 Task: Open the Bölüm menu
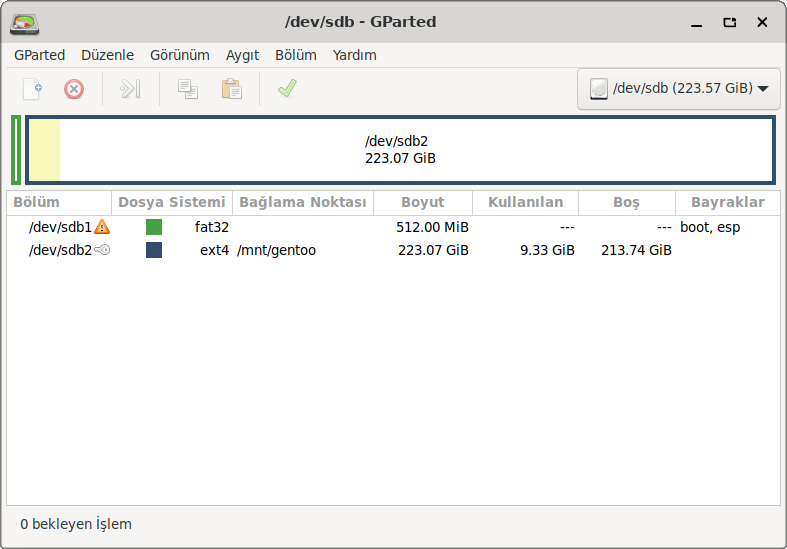point(296,55)
